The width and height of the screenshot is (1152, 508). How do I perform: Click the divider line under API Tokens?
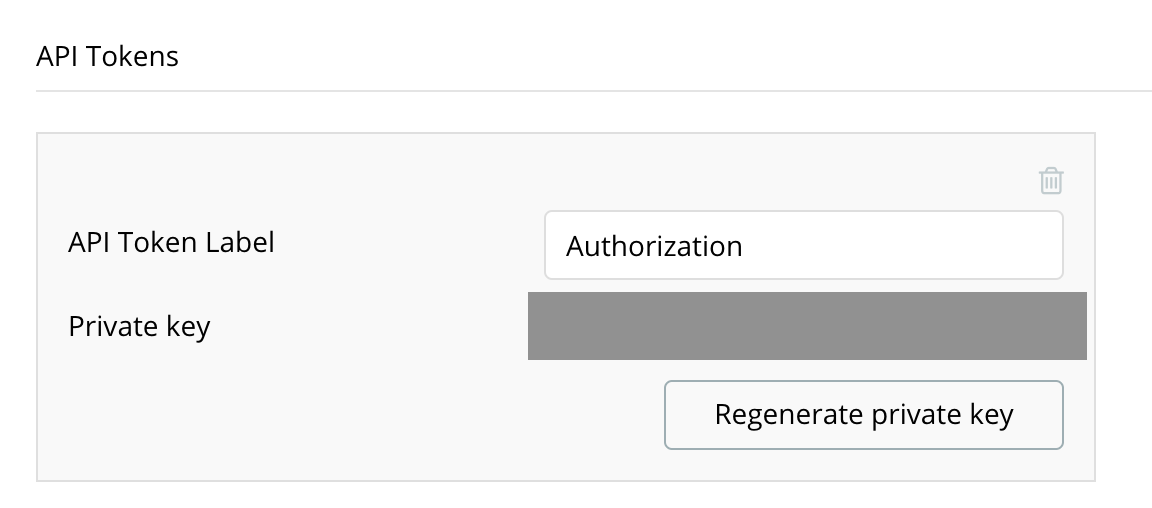tap(594, 91)
